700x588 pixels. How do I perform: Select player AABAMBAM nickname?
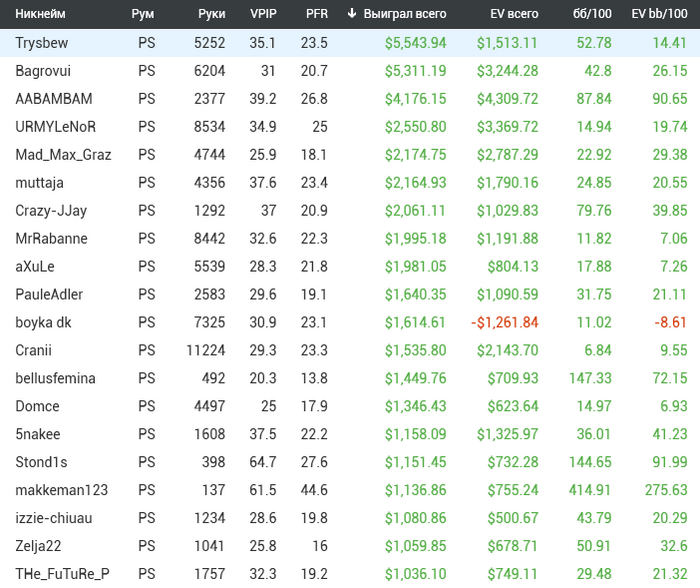tap(54, 99)
